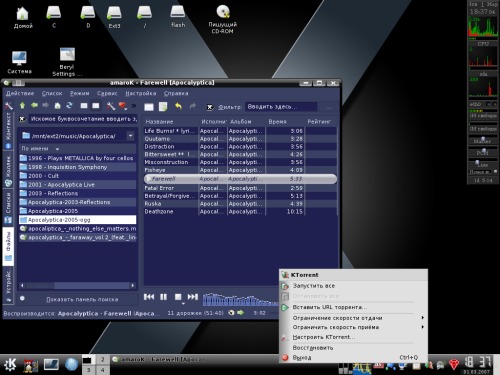Click the previous track button
Screen dimensions: 500x375
(x=149, y=297)
